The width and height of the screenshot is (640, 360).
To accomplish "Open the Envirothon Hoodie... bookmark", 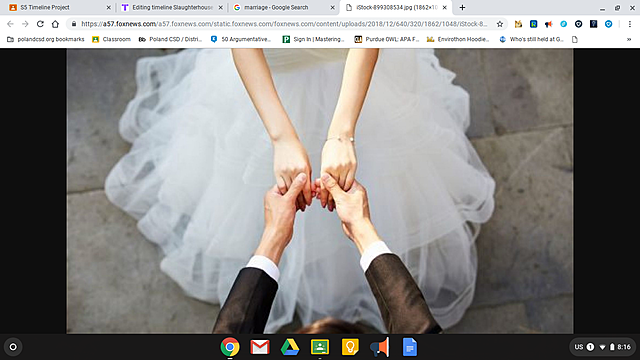I will click(x=458, y=39).
